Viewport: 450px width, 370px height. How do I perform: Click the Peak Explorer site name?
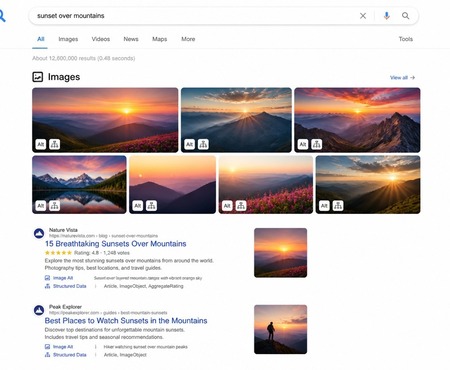tap(65, 307)
